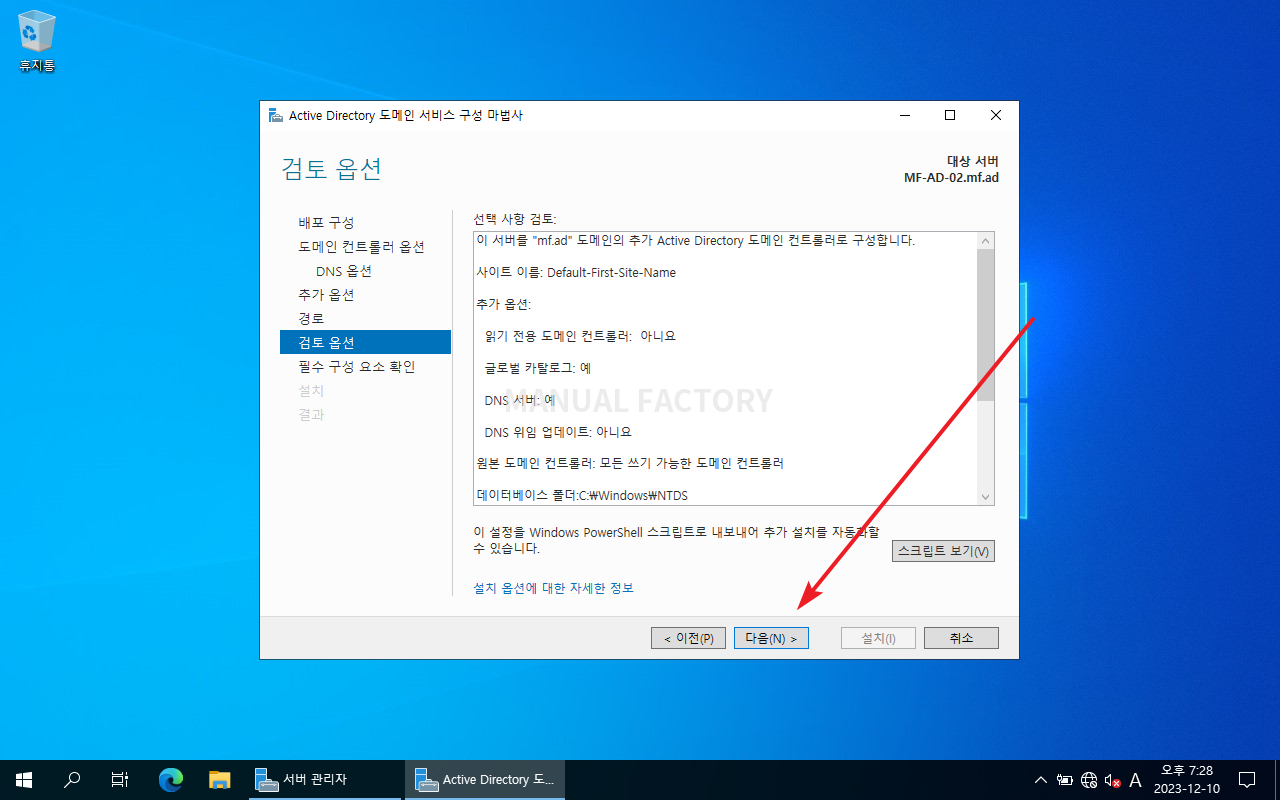
Task: Go to the 배포 구성 wizard step
Action: [326, 222]
